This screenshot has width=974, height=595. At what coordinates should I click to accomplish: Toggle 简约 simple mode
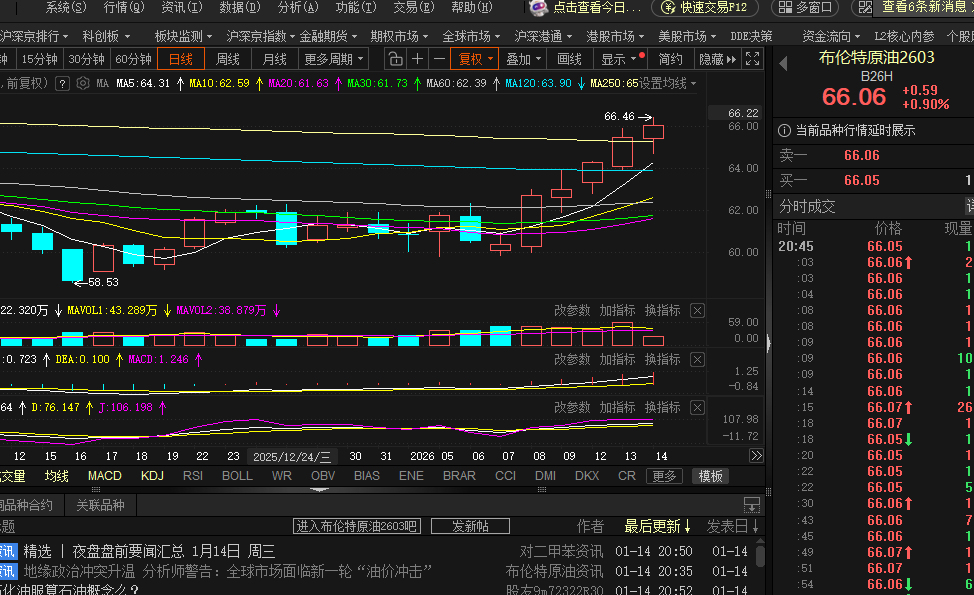coord(670,60)
